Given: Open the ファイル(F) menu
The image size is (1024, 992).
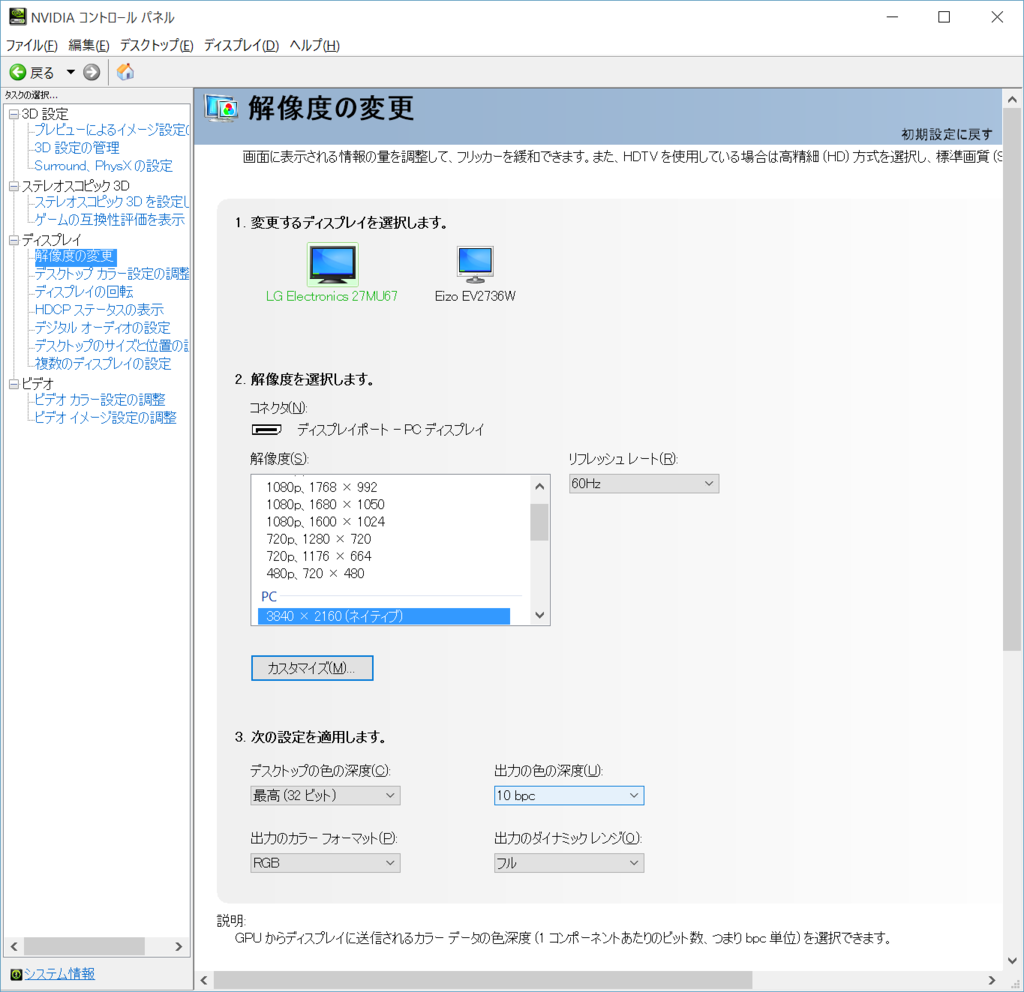Looking at the screenshot, I should point(31,45).
